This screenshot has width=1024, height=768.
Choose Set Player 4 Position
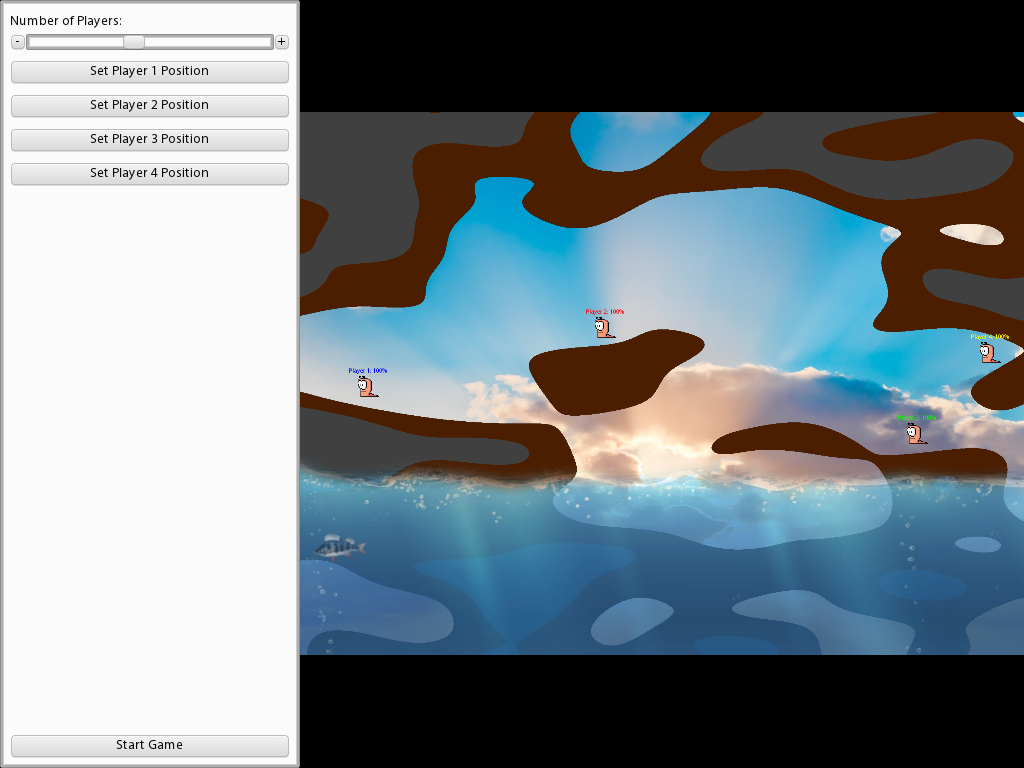[149, 173]
